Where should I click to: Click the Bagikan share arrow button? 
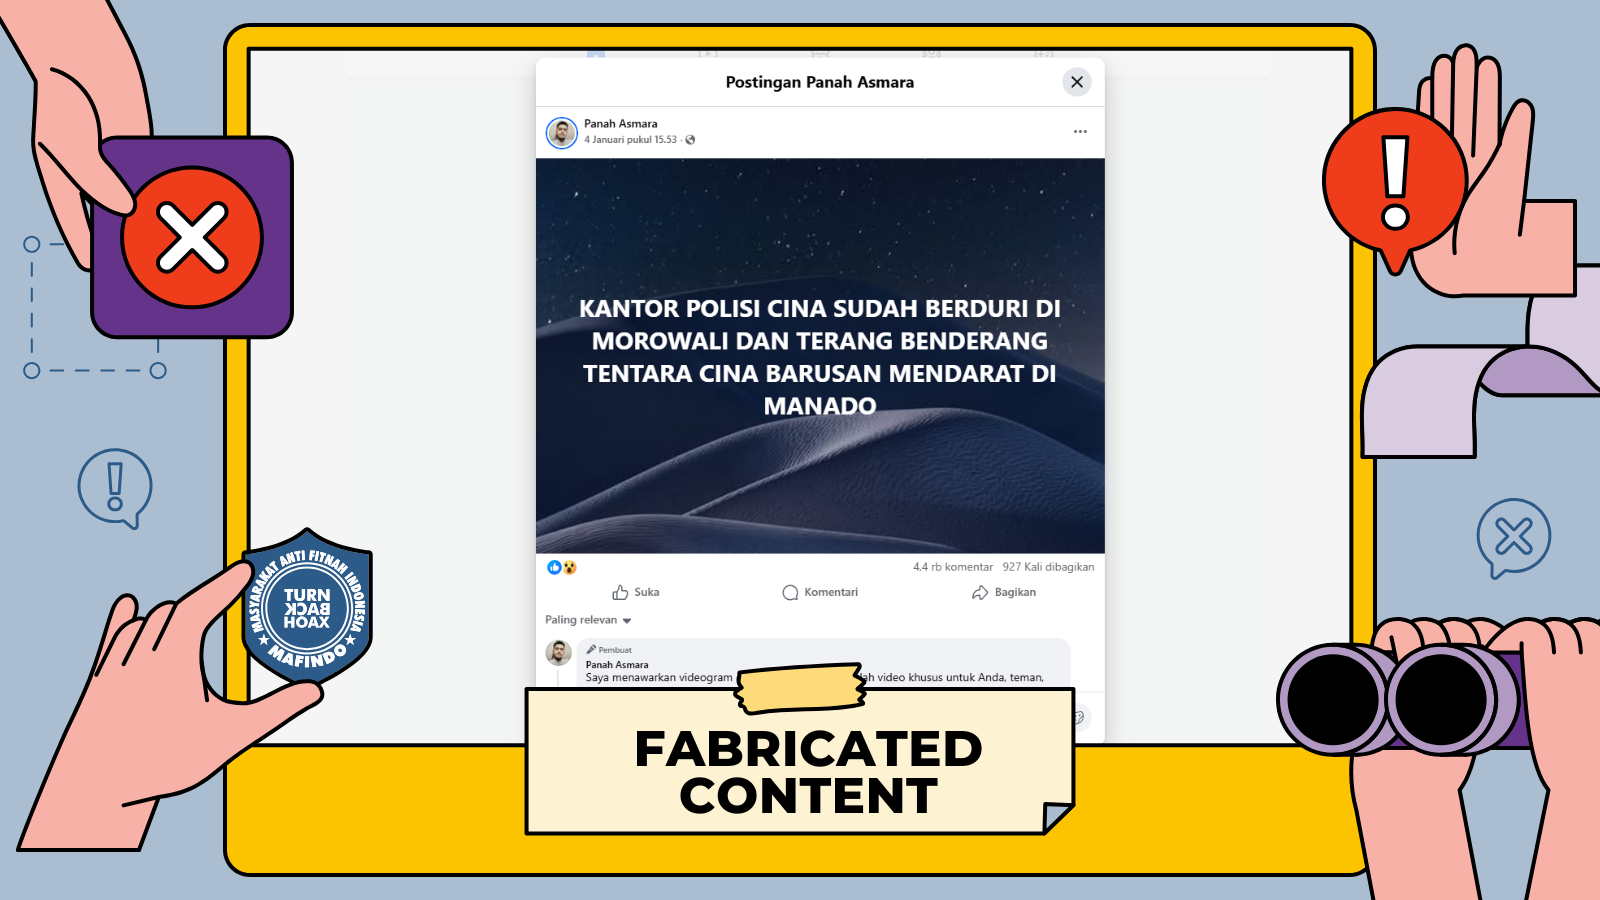point(1003,592)
